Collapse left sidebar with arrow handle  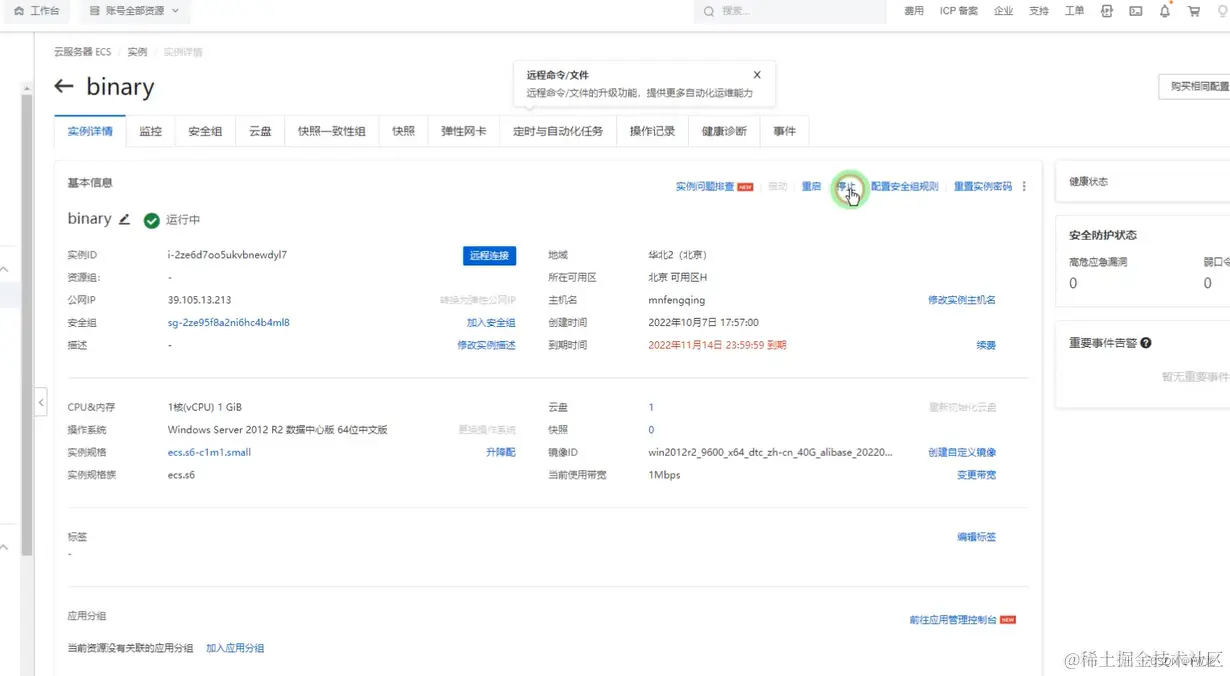41,402
